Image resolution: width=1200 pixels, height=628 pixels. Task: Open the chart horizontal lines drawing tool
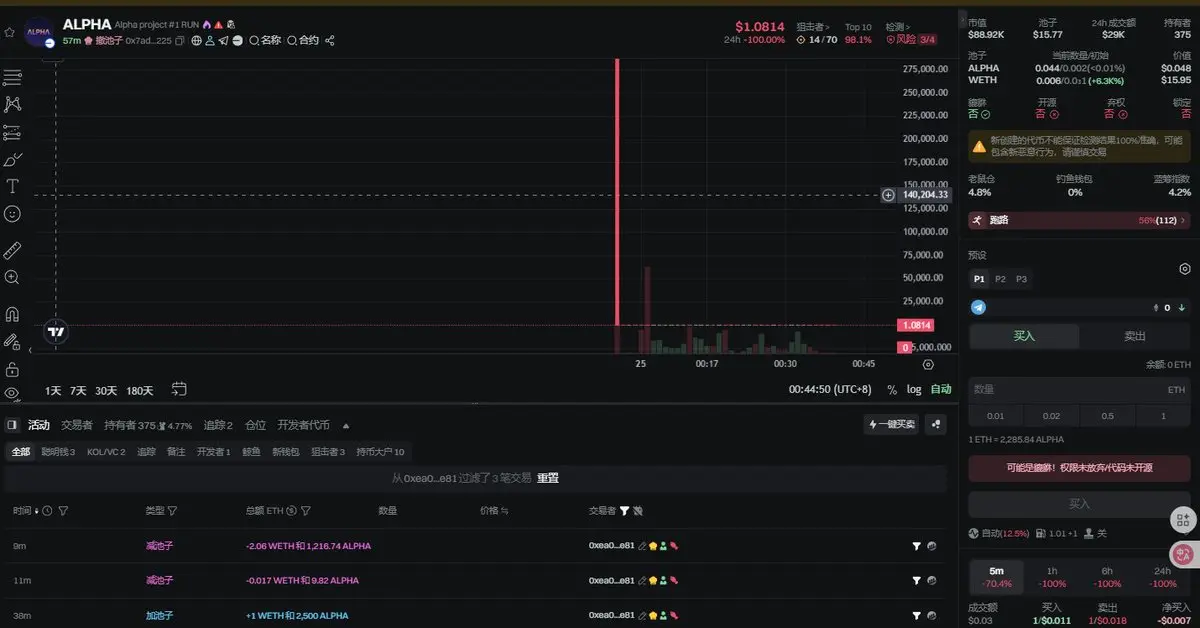[12, 78]
